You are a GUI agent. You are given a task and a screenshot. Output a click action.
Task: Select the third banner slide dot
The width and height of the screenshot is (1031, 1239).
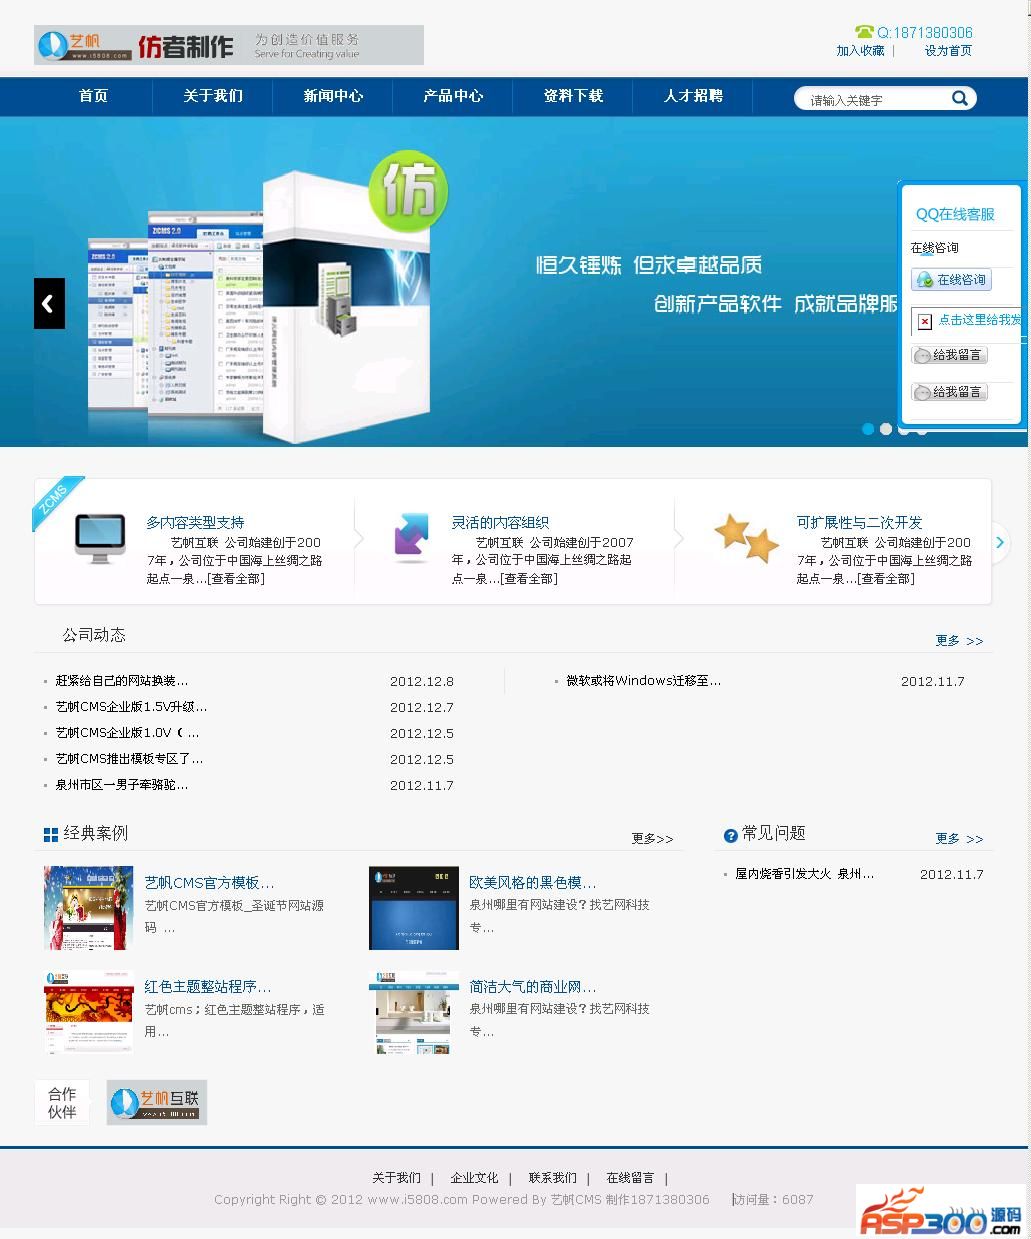tap(903, 429)
